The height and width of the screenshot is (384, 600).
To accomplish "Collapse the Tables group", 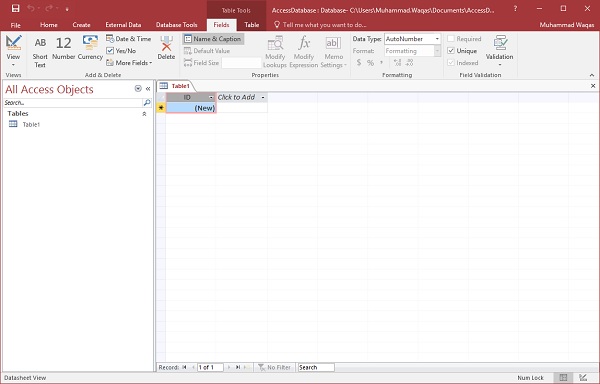I will click(144, 114).
